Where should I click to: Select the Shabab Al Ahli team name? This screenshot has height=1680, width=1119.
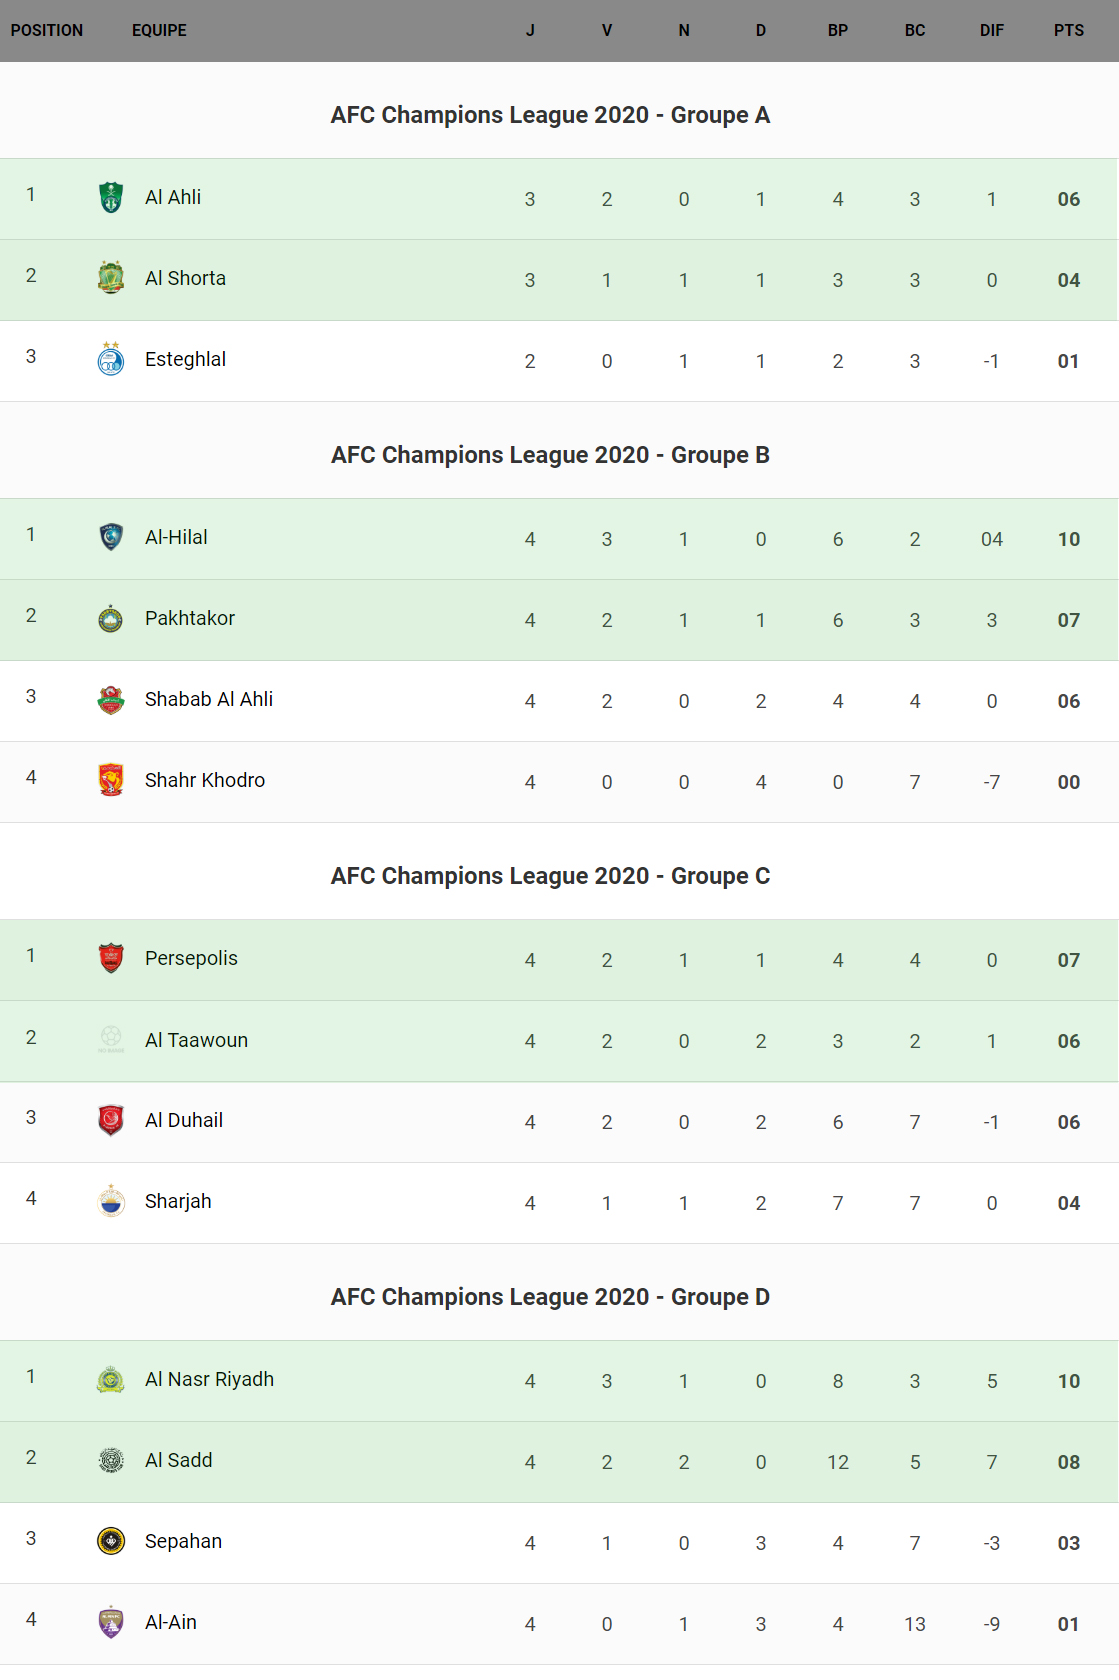(208, 699)
